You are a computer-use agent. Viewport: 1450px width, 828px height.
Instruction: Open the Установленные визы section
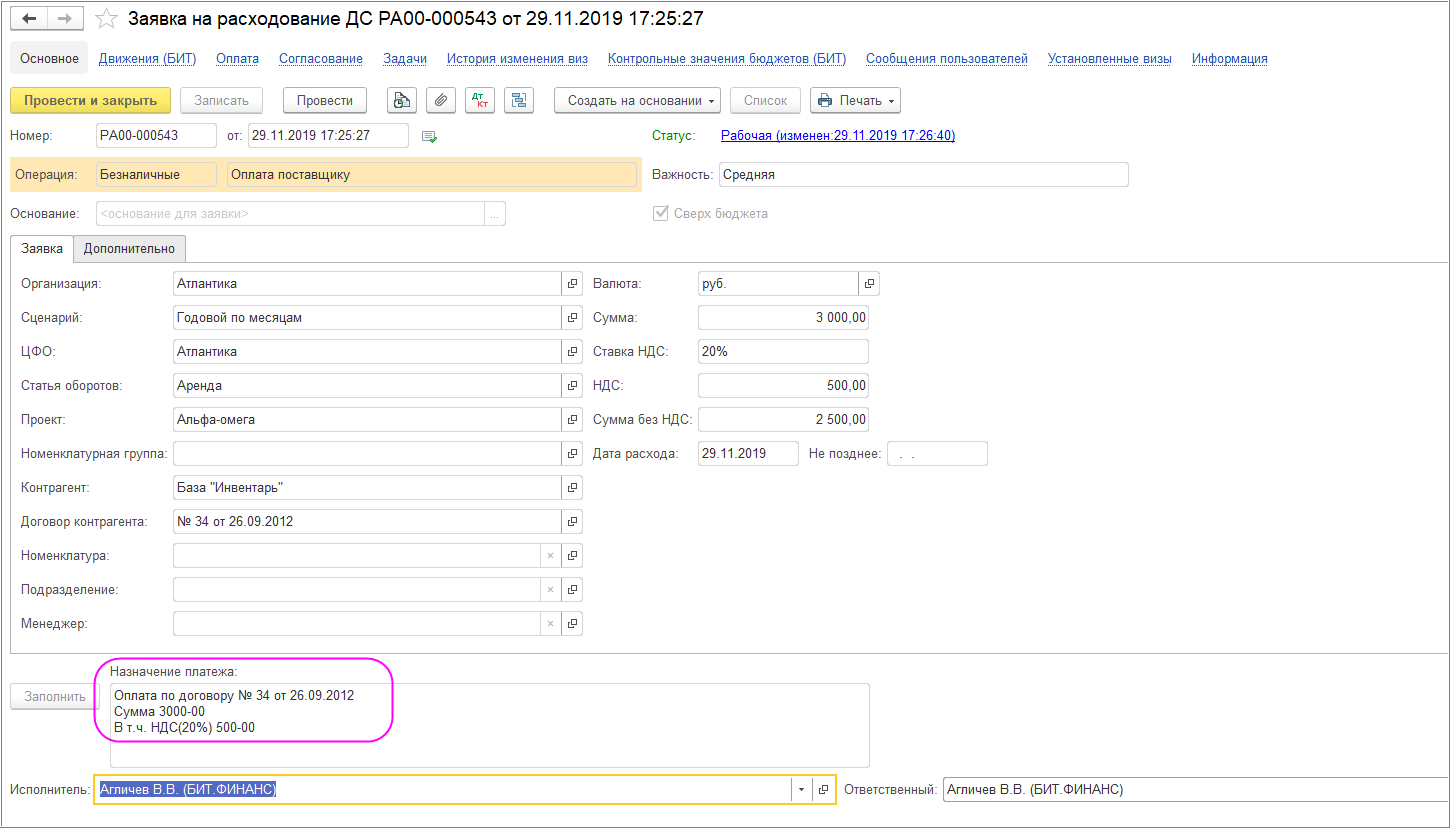tap(1110, 59)
